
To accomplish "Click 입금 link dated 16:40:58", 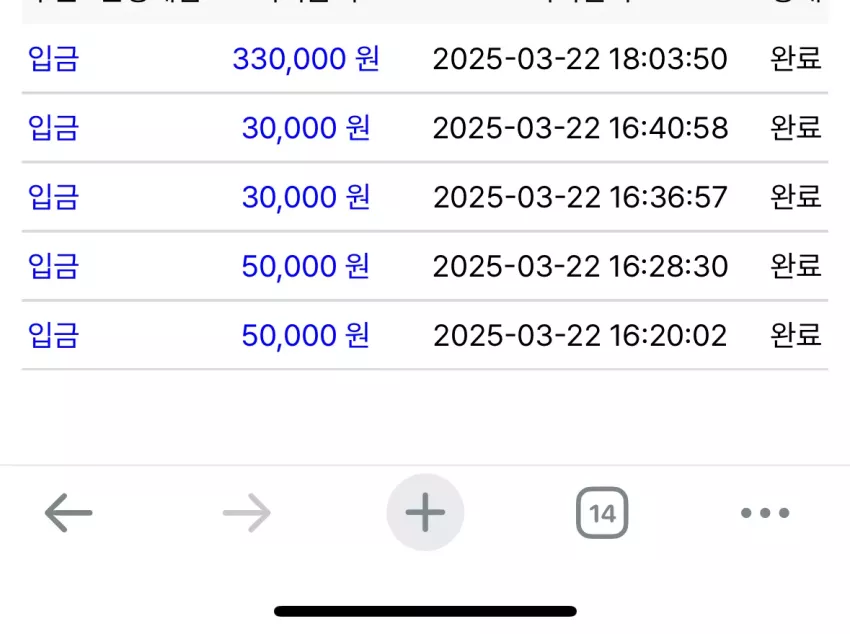I will tap(54, 128).
